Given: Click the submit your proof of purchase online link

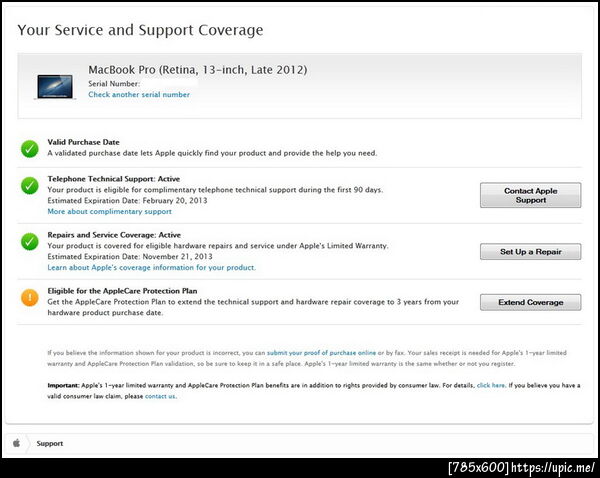Looking at the screenshot, I should point(321,353).
